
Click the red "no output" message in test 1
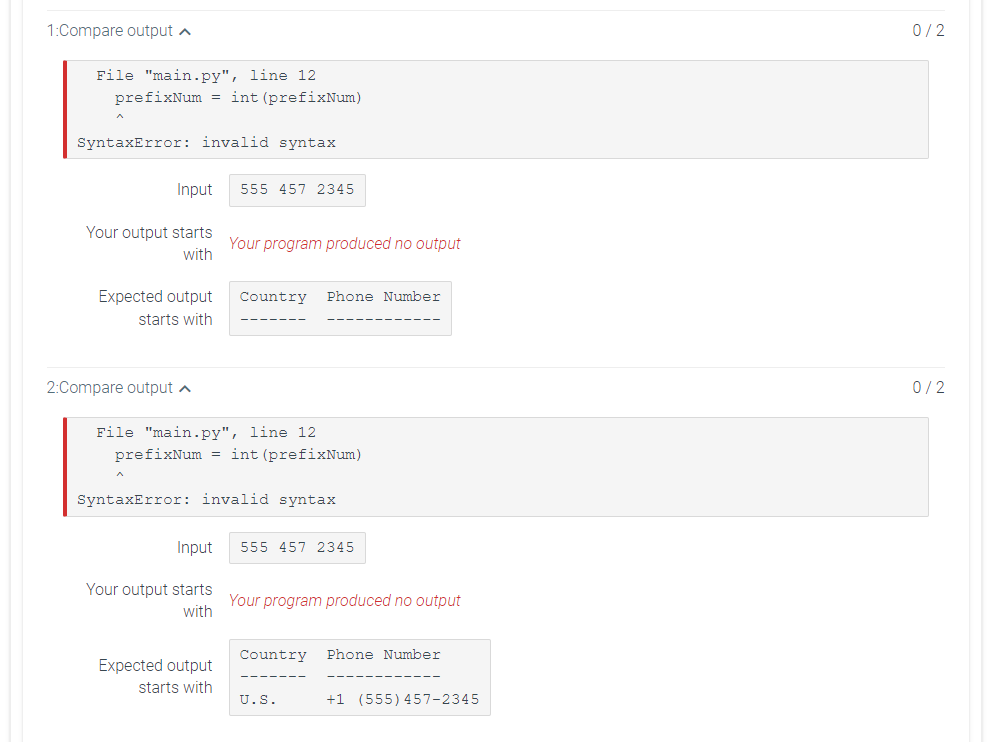pyautogui.click(x=344, y=243)
